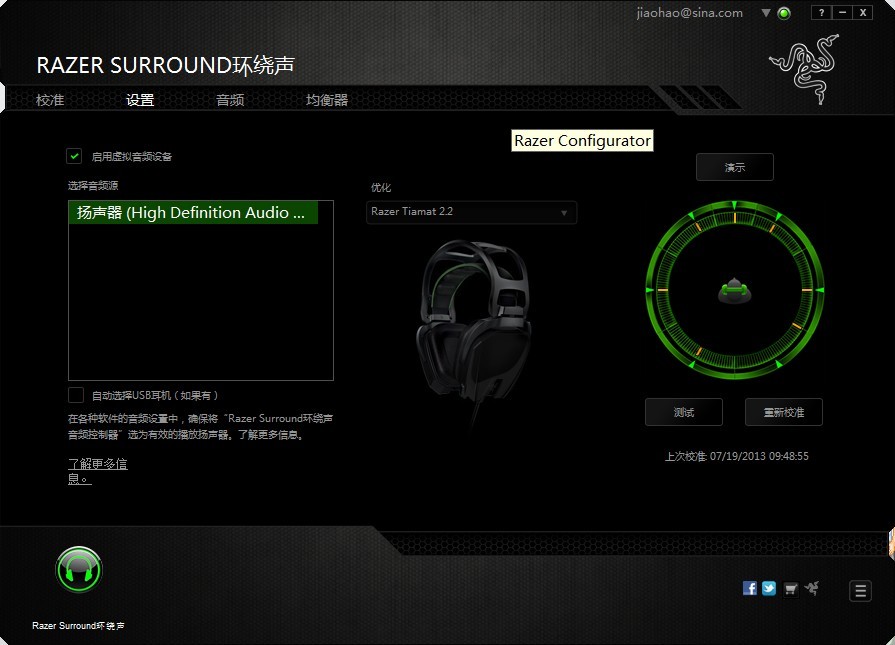Open the 了解更多信息 link
This screenshot has height=645, width=895.
tap(98, 471)
